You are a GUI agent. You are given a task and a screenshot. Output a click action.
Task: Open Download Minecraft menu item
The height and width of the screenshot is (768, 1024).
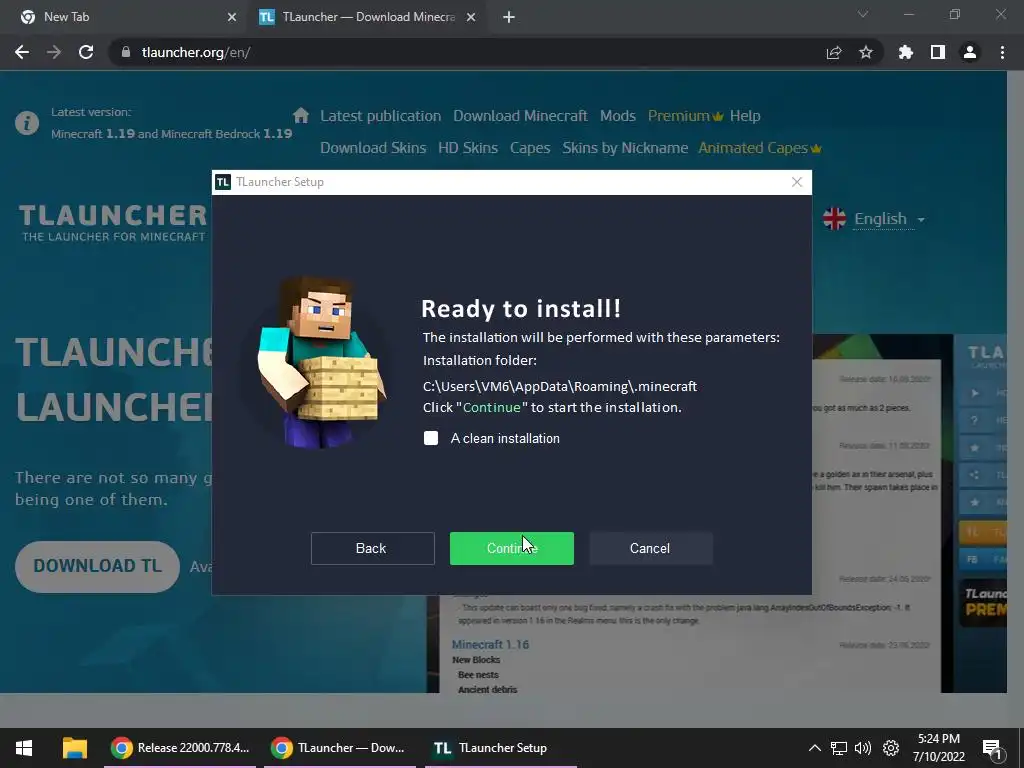point(520,116)
